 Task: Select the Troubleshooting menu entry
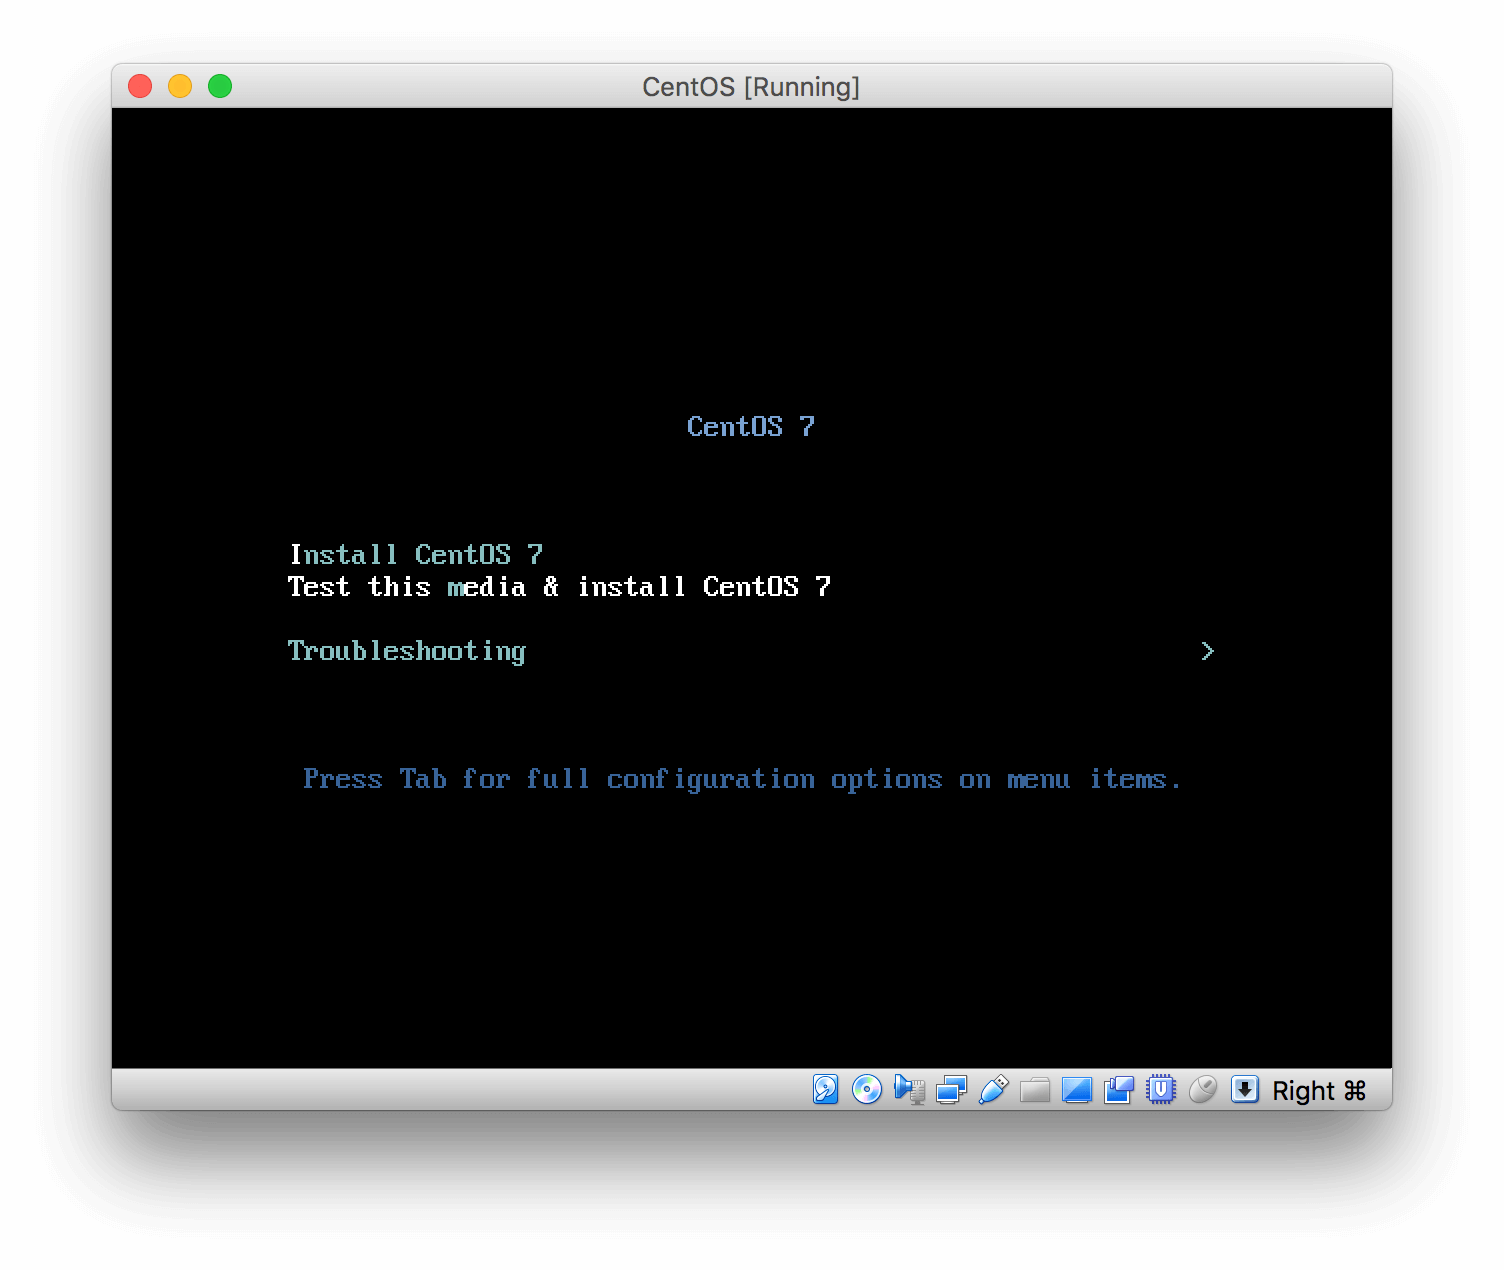(407, 651)
